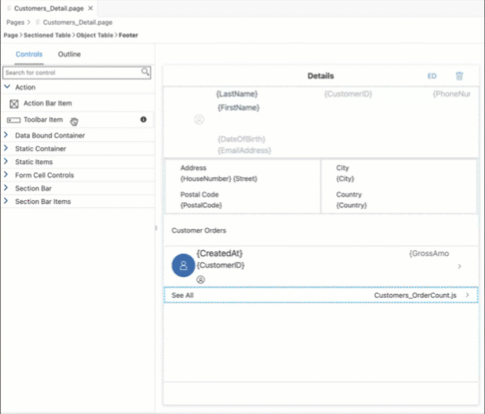Select the Action Bar Item control icon
This screenshot has height=414, width=485.
pos(14,104)
